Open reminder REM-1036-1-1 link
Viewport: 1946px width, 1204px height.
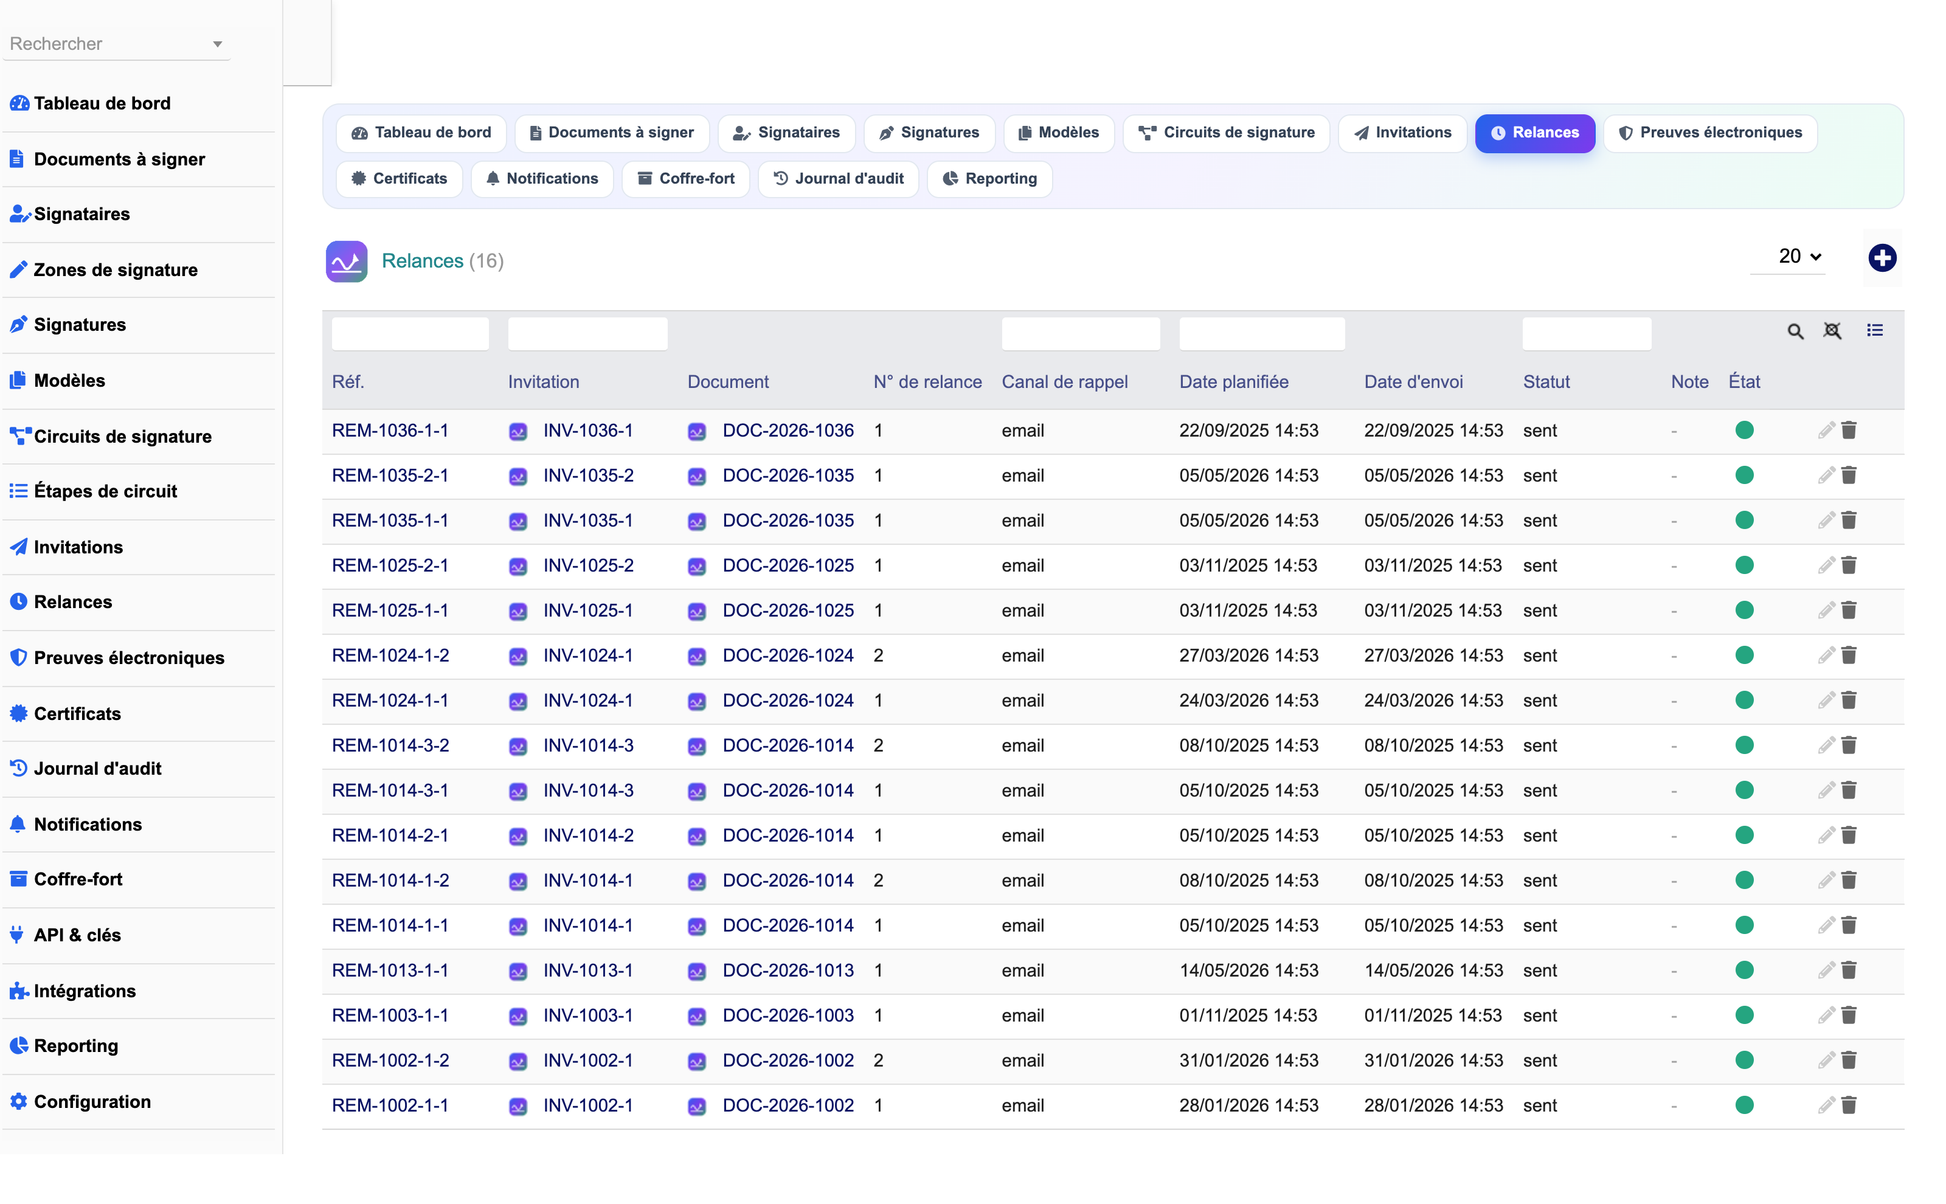pos(390,431)
